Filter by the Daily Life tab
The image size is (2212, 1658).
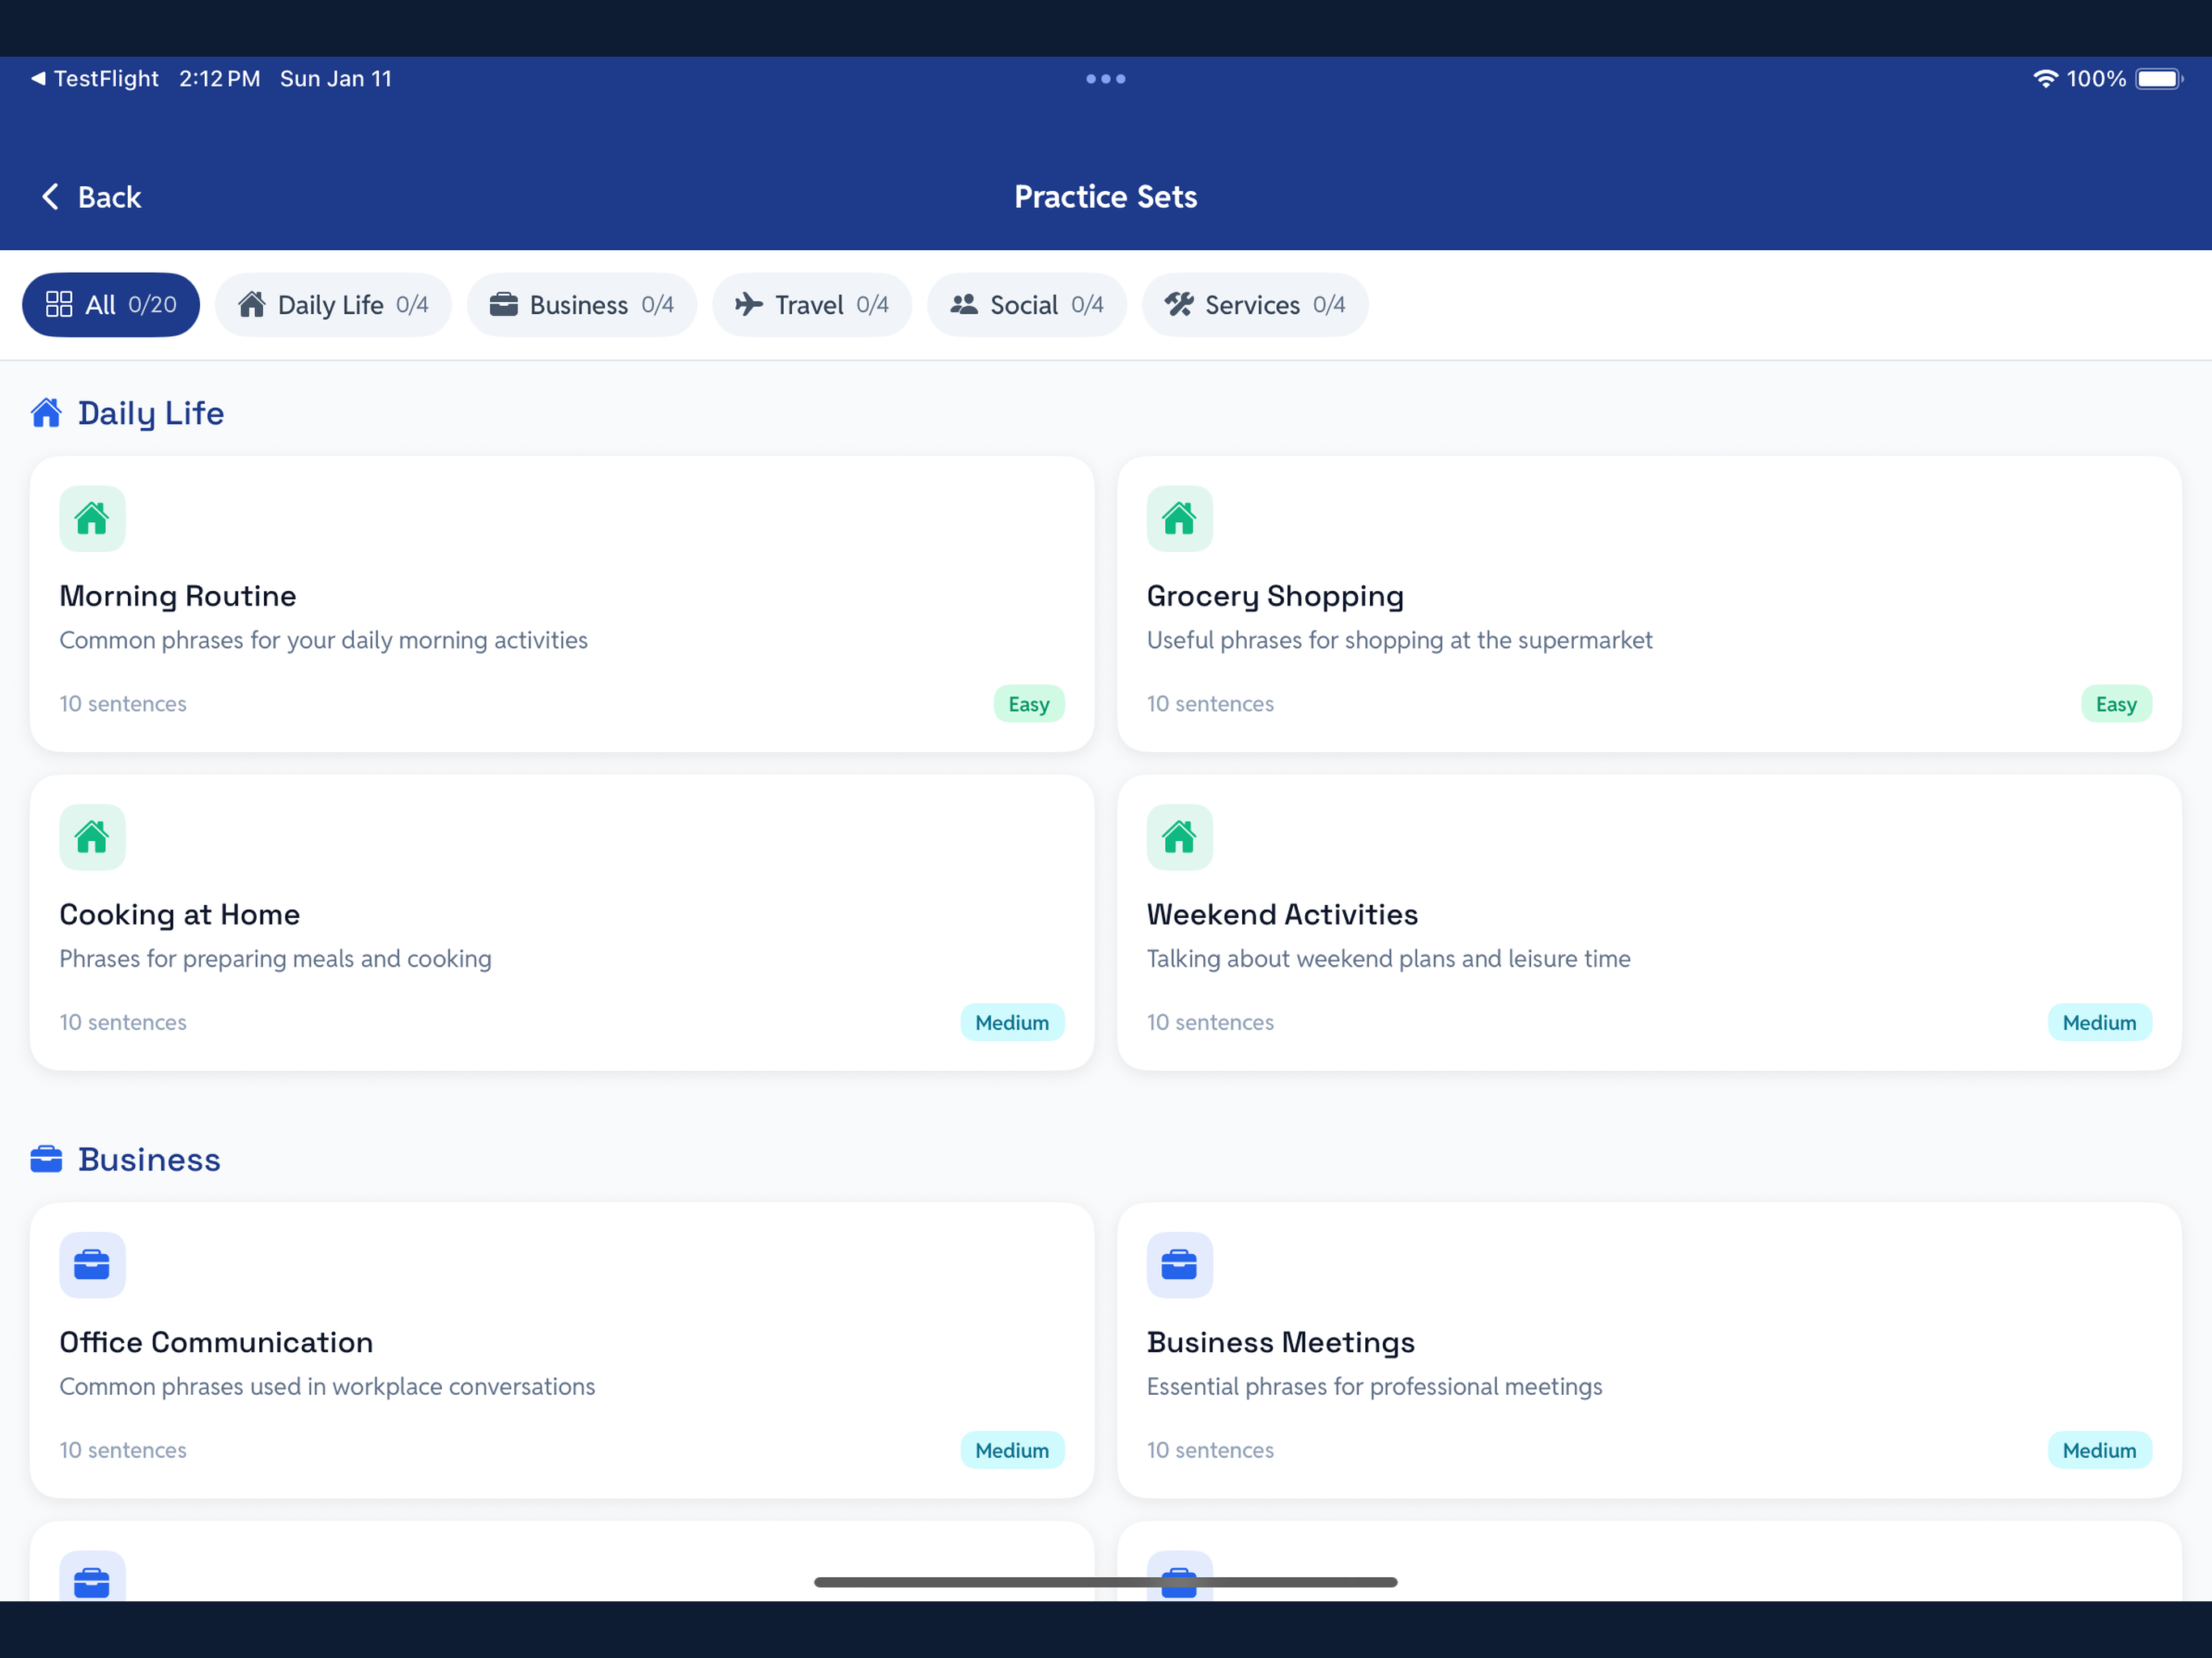(333, 304)
